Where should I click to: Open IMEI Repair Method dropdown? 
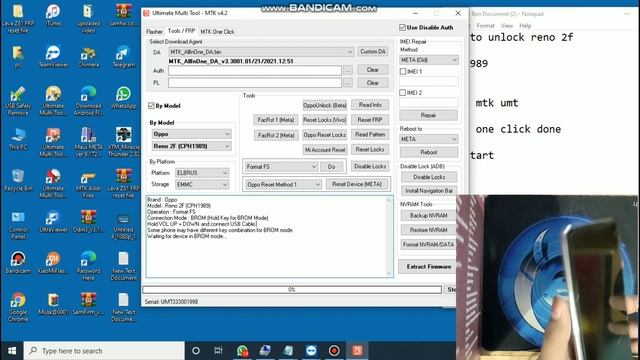(429, 60)
